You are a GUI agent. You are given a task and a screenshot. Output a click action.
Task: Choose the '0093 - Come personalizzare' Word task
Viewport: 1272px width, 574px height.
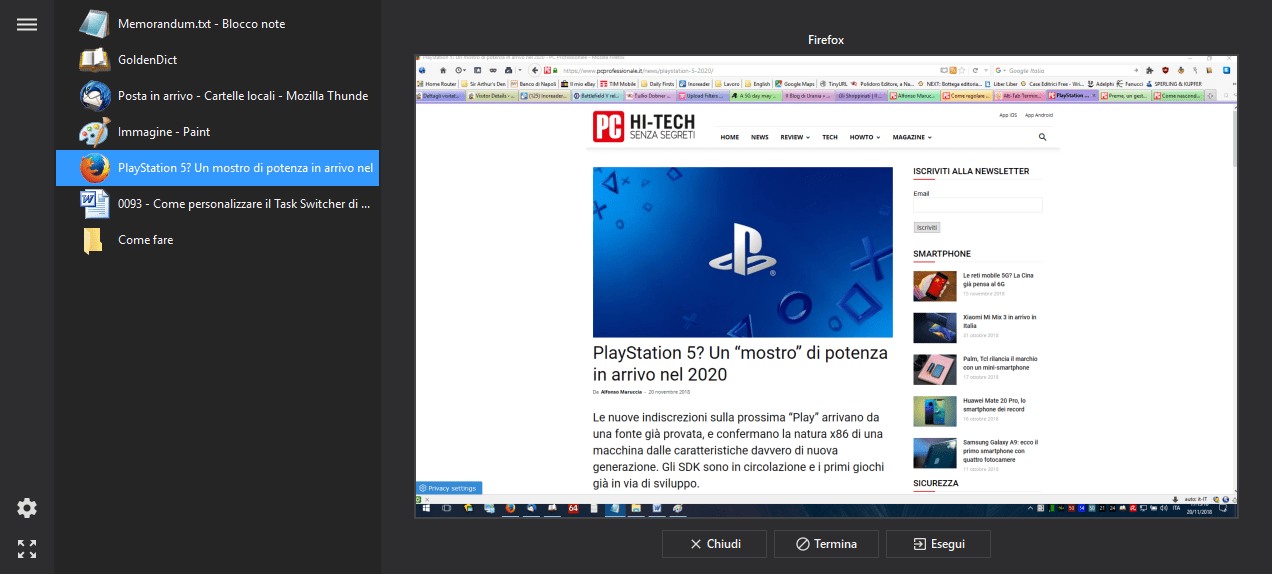click(x=244, y=204)
